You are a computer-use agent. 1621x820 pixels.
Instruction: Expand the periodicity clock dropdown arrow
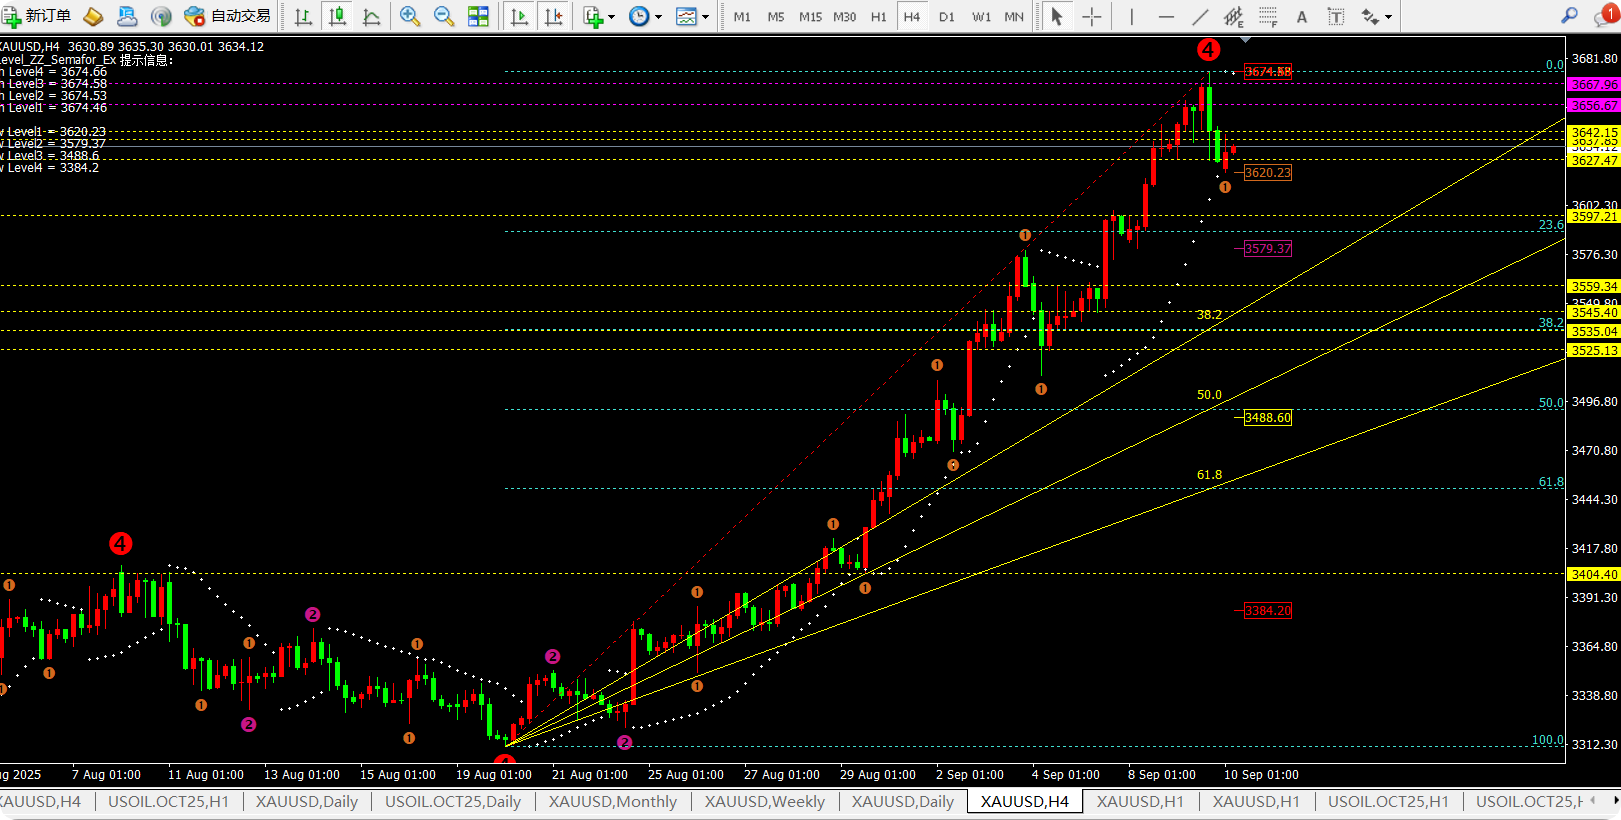click(658, 17)
